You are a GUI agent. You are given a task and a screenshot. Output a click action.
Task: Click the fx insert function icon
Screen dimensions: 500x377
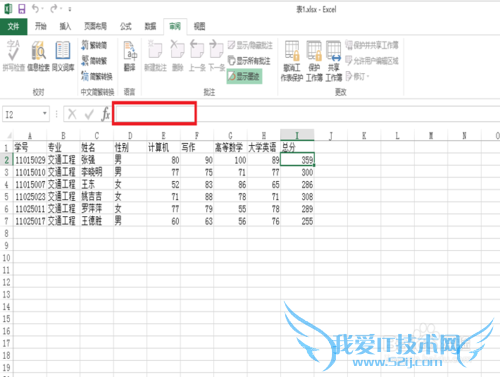106,114
